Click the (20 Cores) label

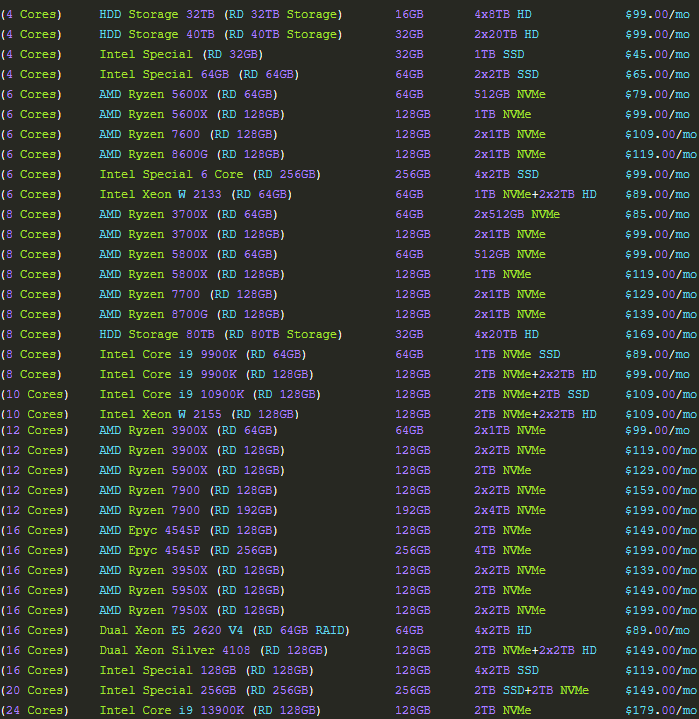[x=35, y=691]
